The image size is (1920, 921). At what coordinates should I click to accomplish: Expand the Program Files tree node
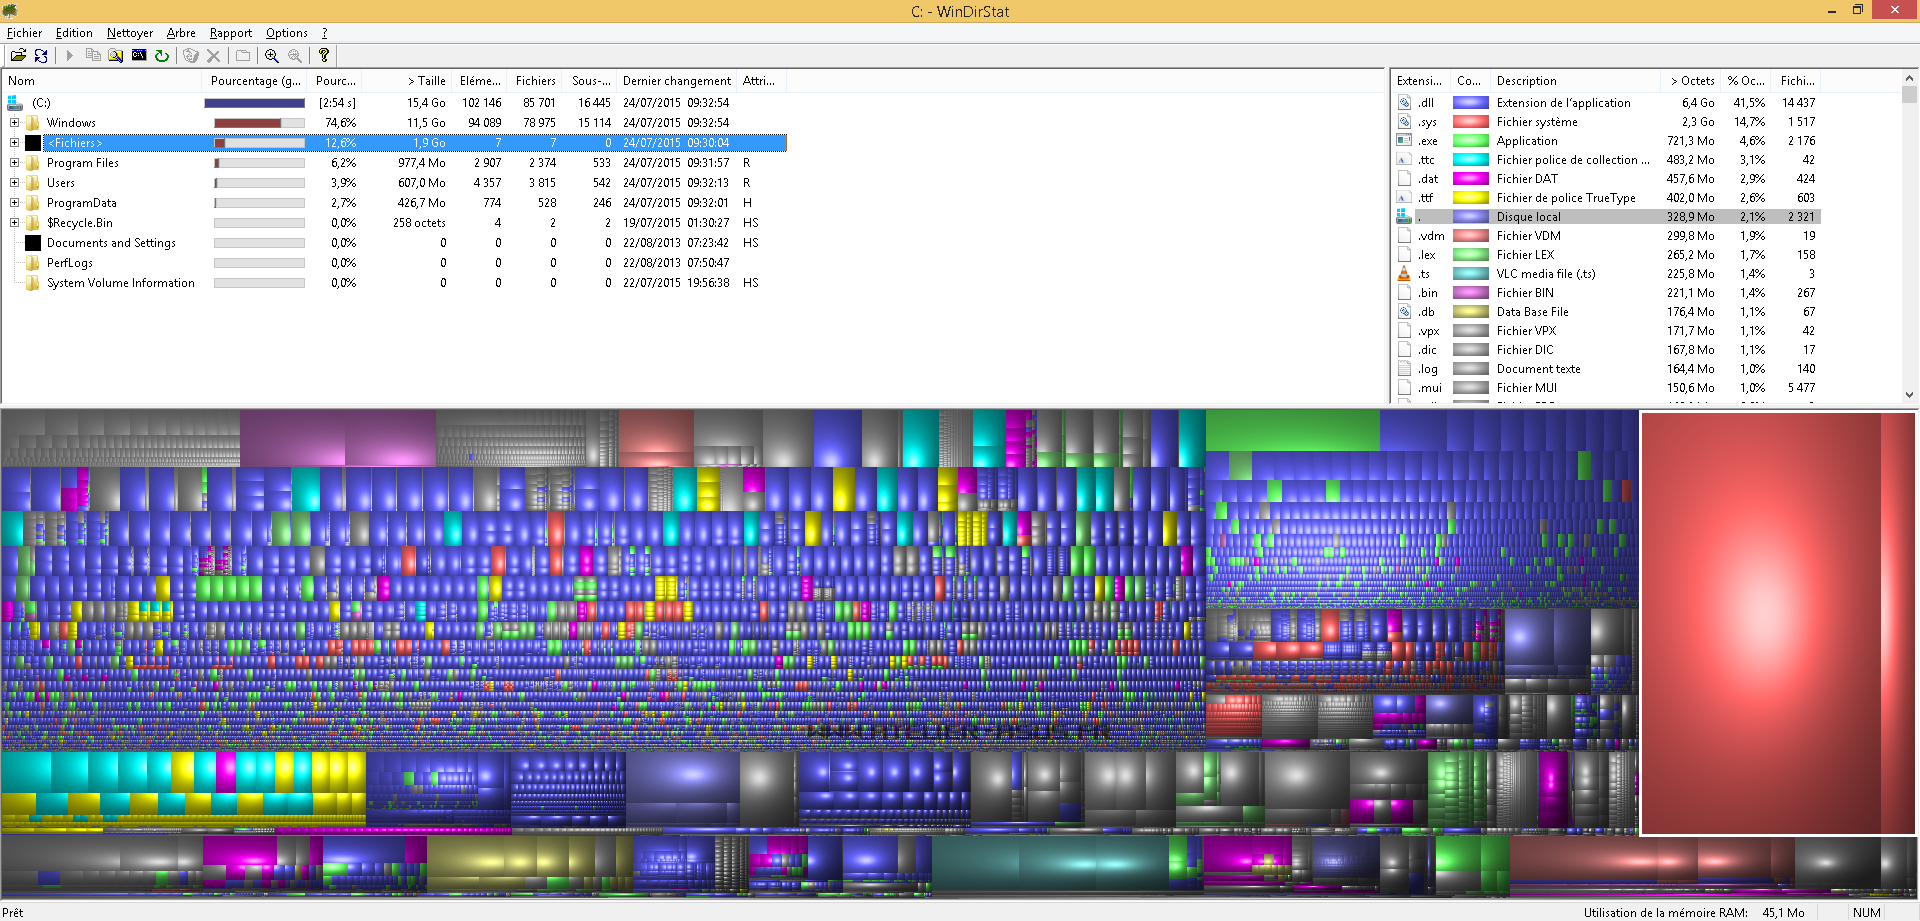click(x=14, y=163)
